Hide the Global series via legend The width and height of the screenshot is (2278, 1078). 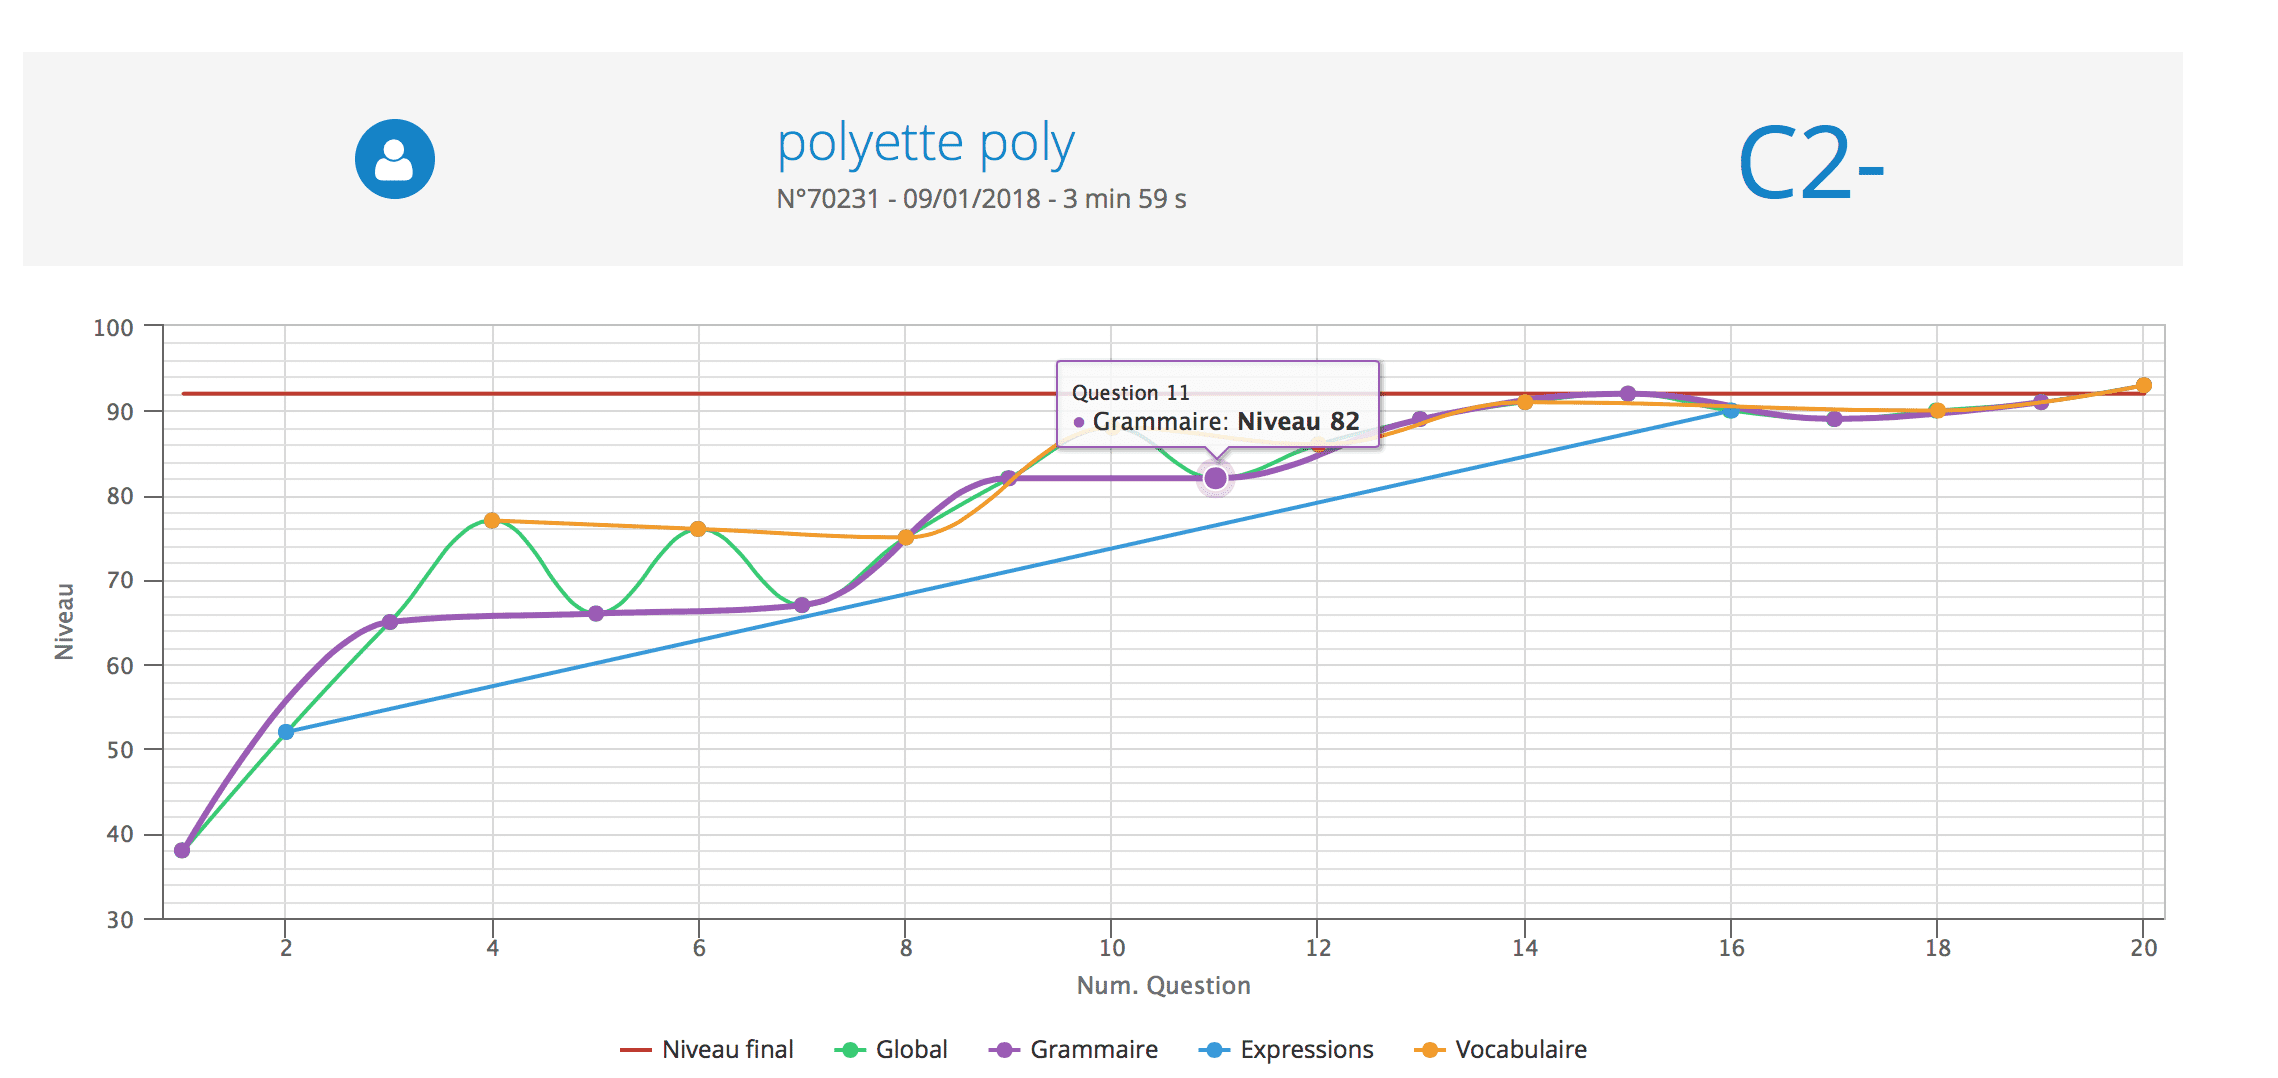(891, 1049)
